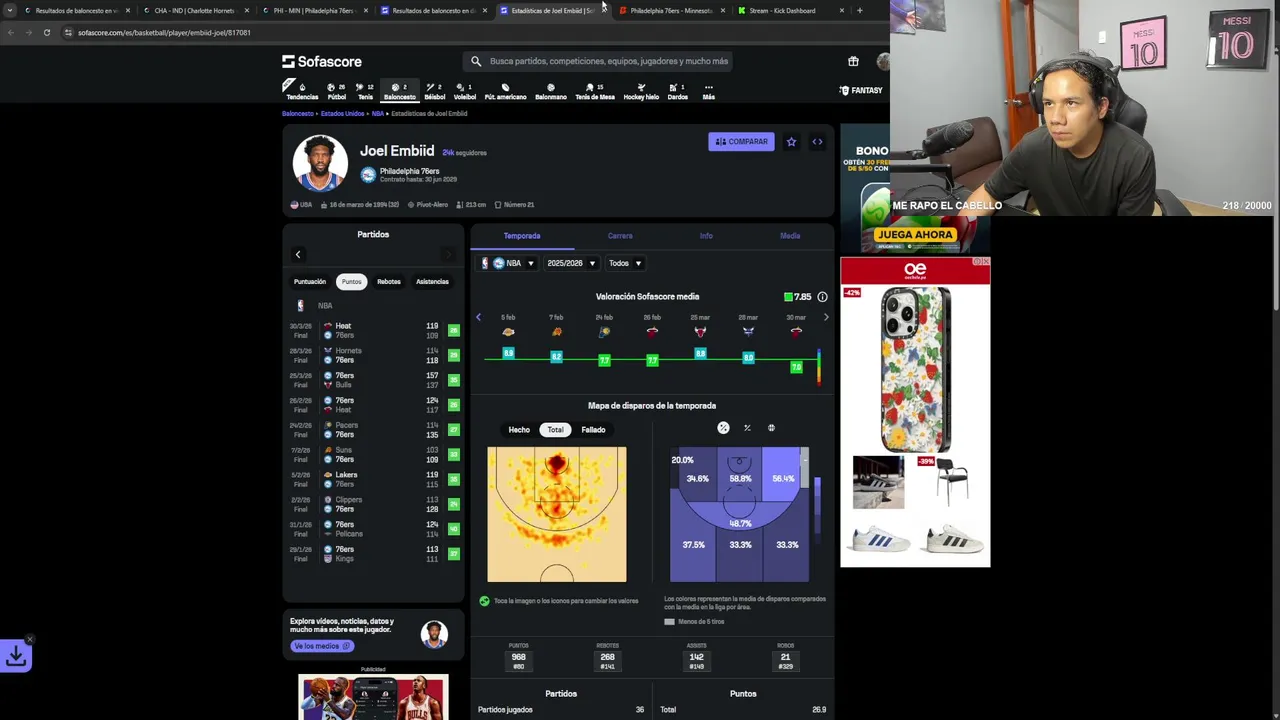1280x720 pixels.
Task: Click the NBA breadcrumb link
Action: [378, 114]
